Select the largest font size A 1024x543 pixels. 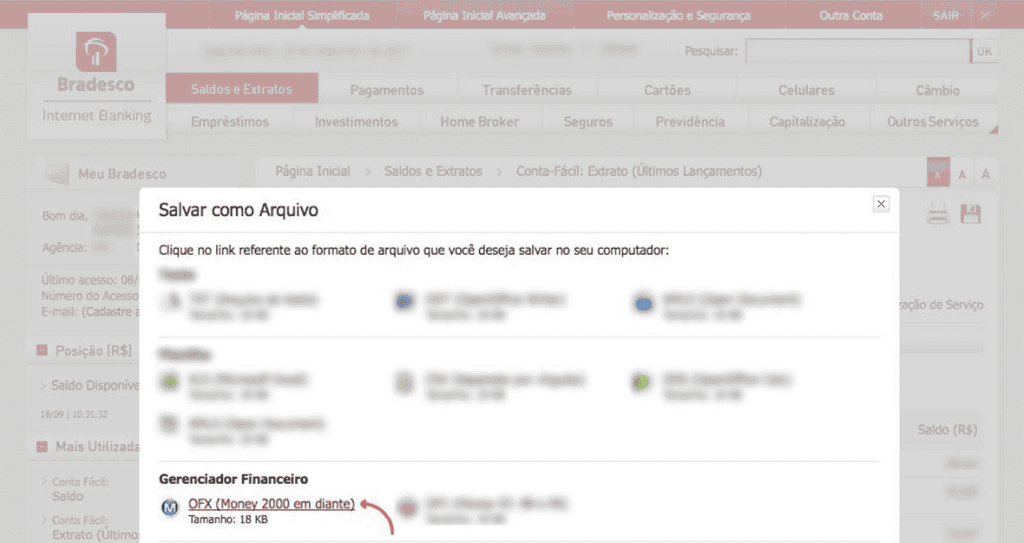985,174
